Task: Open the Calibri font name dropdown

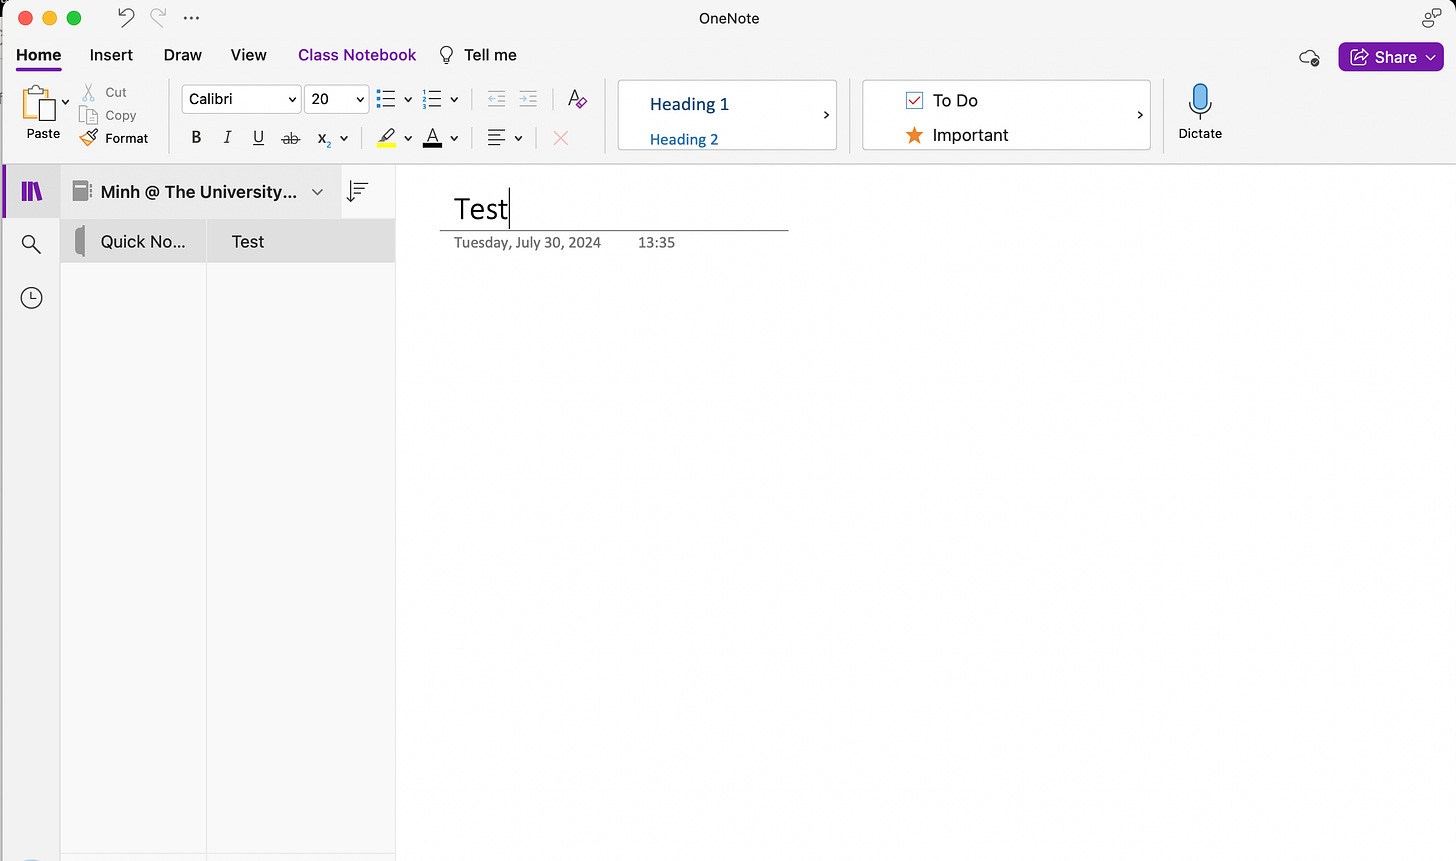Action: point(241,99)
